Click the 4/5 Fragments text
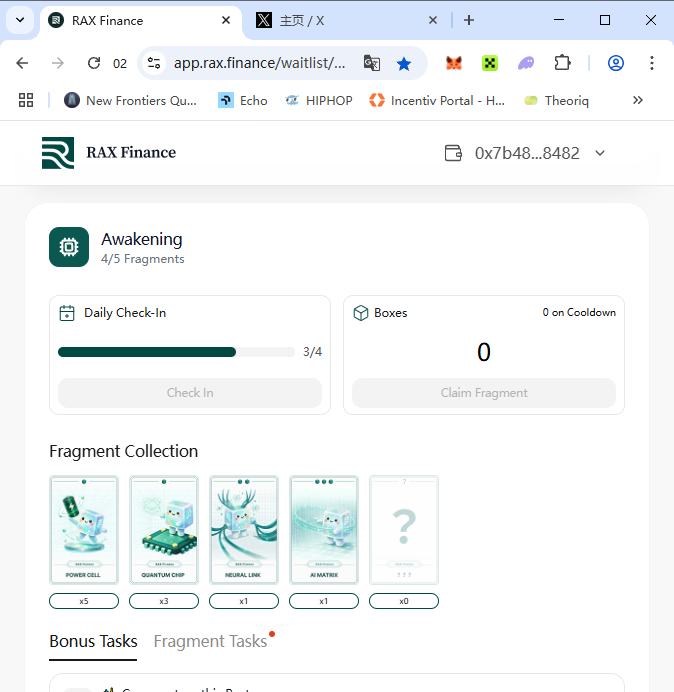The height and width of the screenshot is (692, 674). pos(143,259)
